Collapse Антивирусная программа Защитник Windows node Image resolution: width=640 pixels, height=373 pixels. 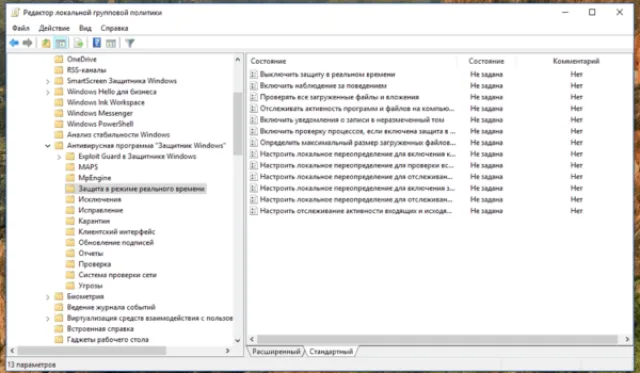click(x=48, y=146)
